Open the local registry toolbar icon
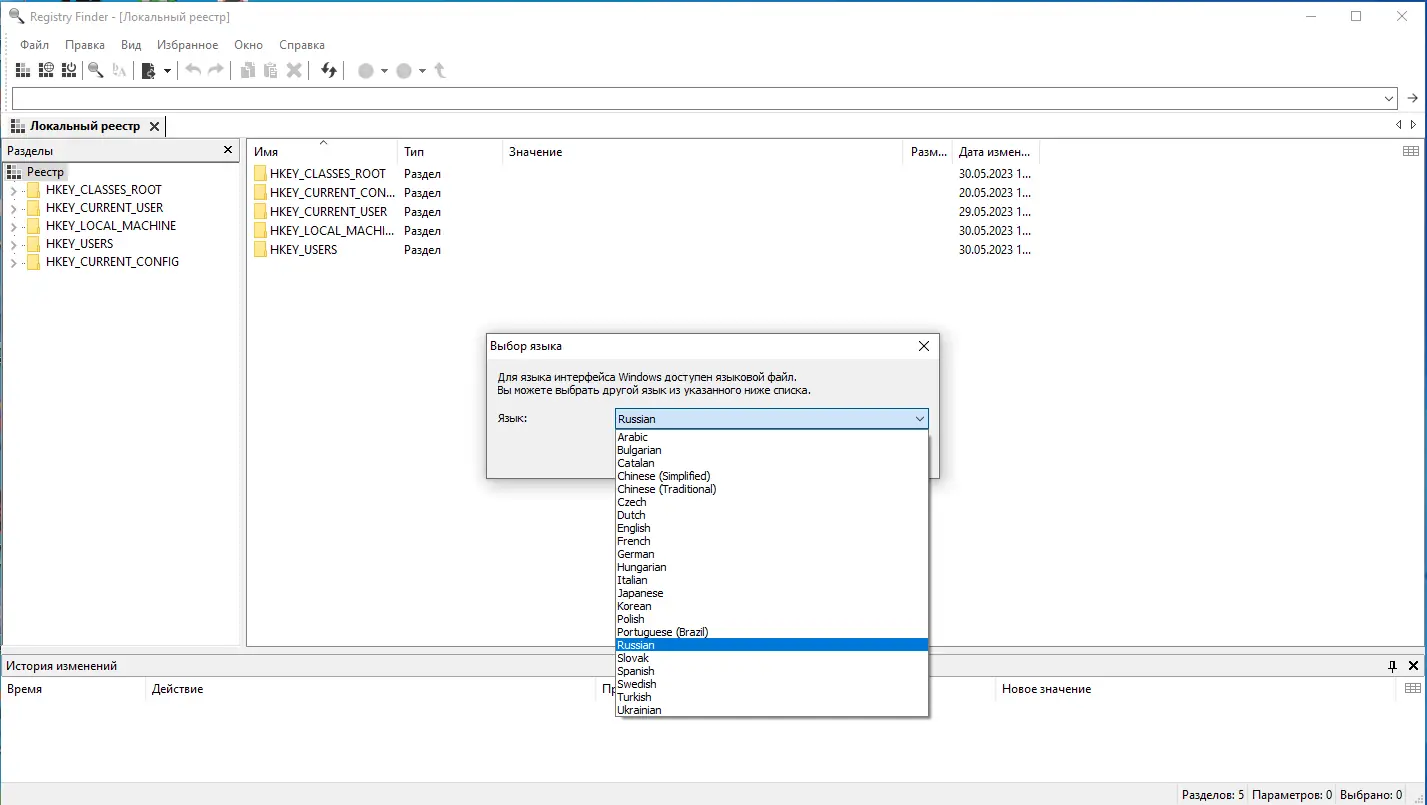Screen dimensions: 1427x805 pos(23,70)
